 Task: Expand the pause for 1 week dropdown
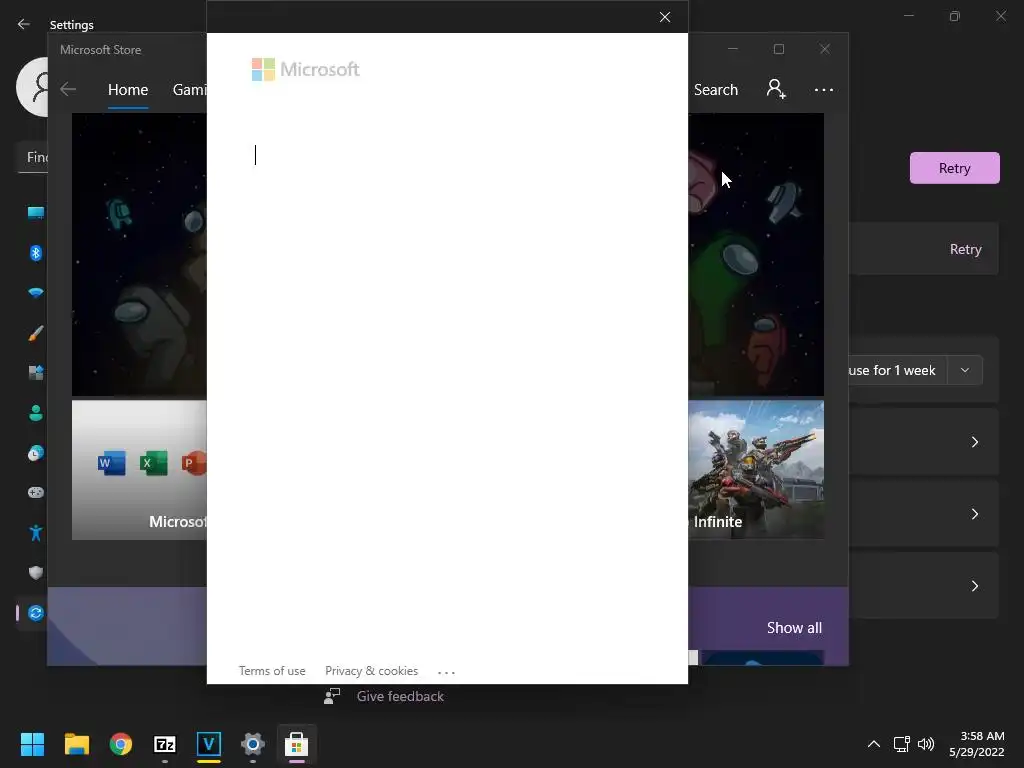[965, 370]
